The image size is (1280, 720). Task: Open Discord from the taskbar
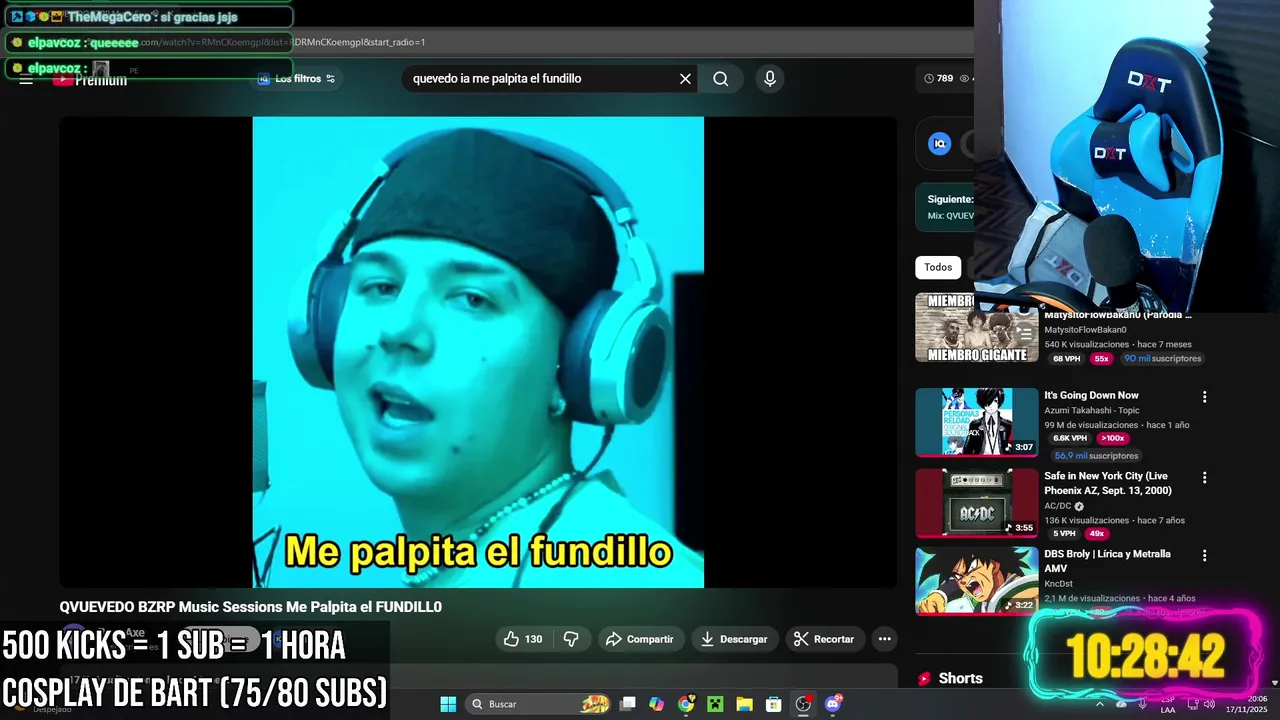pyautogui.click(x=833, y=704)
